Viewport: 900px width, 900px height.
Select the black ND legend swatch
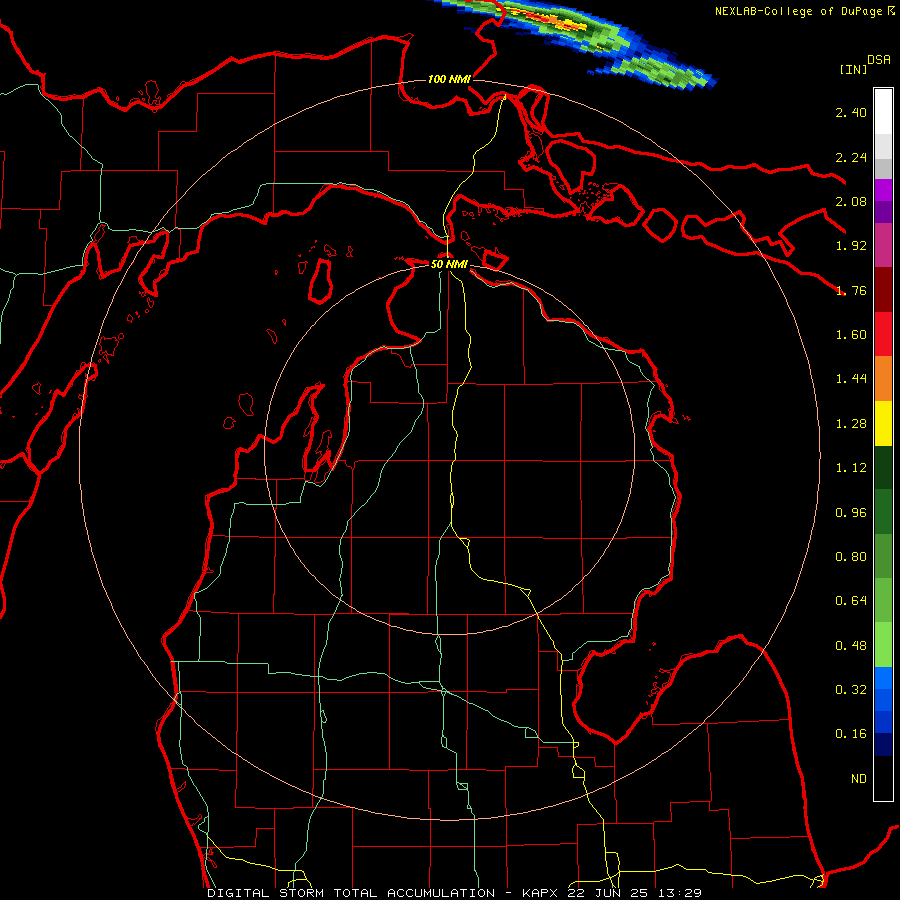(x=883, y=778)
